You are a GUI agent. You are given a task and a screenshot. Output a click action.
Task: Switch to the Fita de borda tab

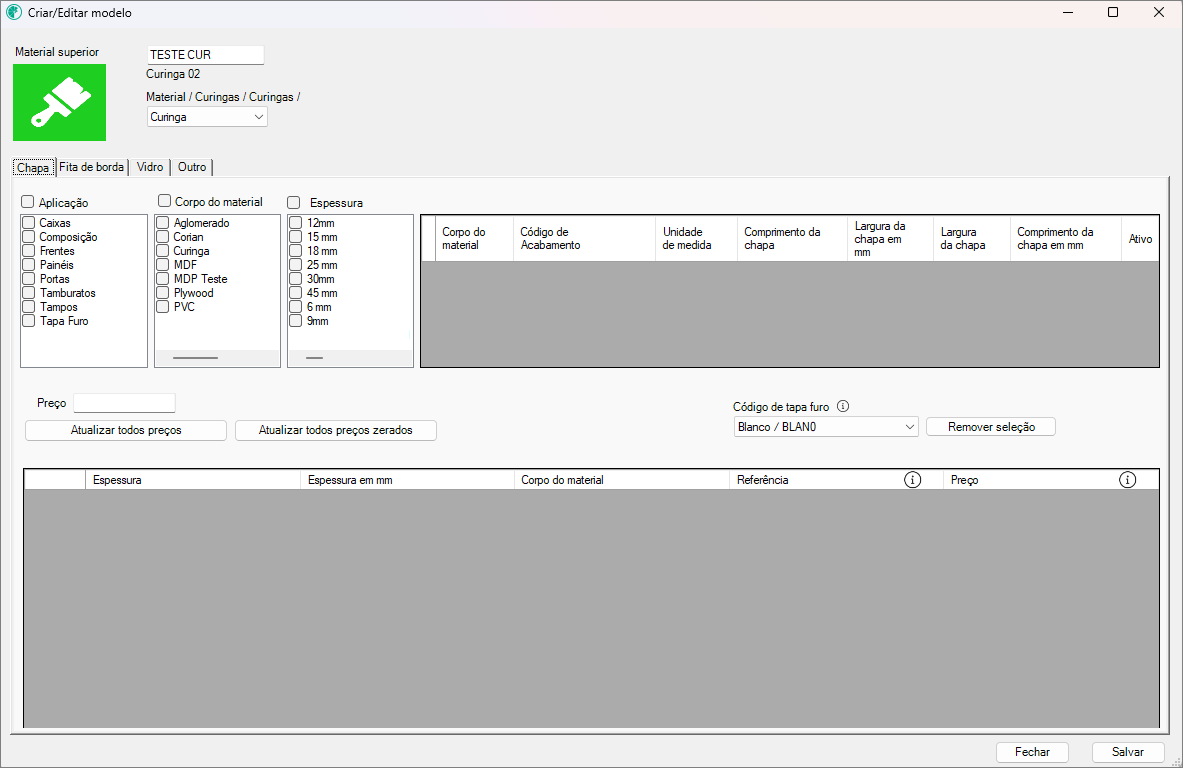click(92, 167)
